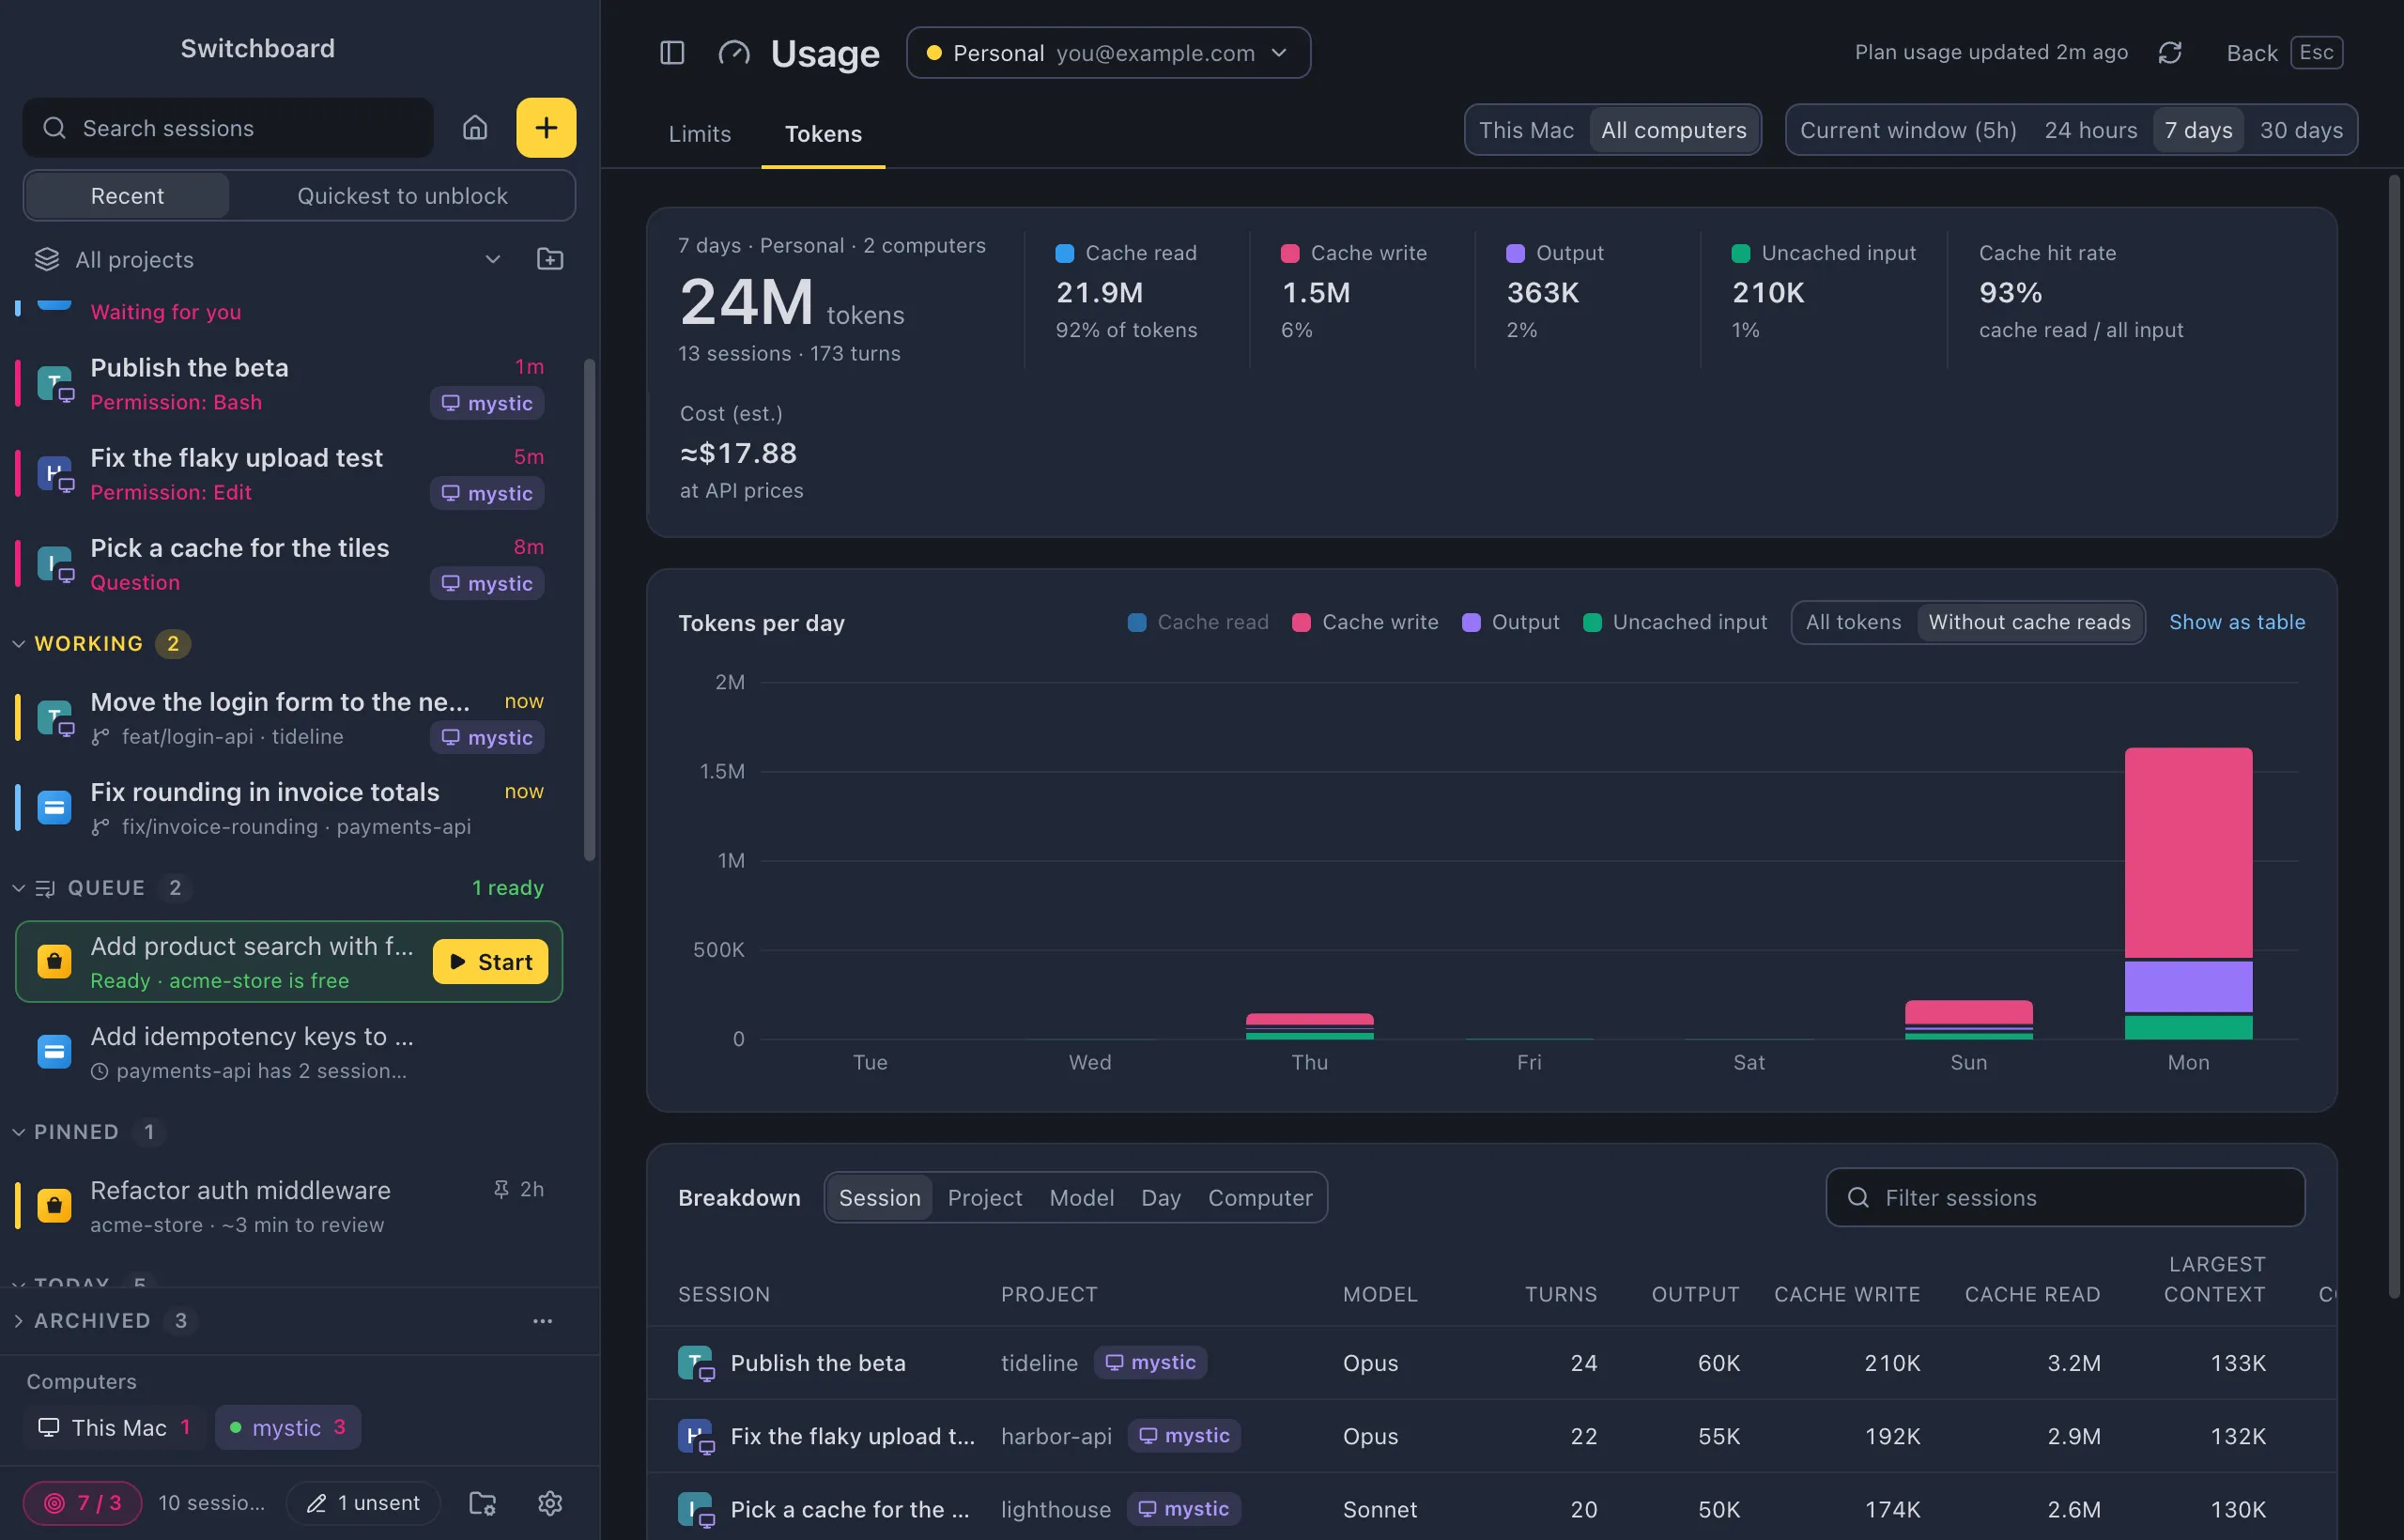
Task: Click the Refactor auth middleware bag icon
Action: click(x=54, y=1206)
